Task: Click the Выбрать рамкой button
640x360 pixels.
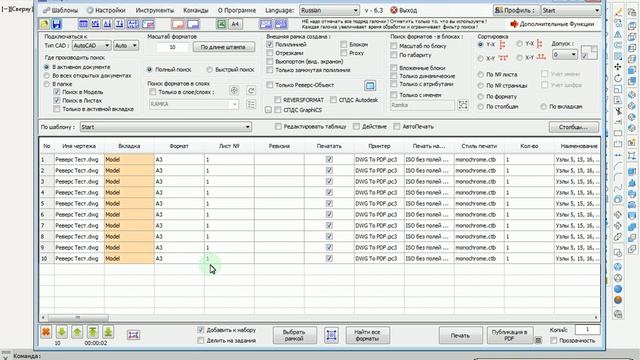Action: [x=294, y=335]
